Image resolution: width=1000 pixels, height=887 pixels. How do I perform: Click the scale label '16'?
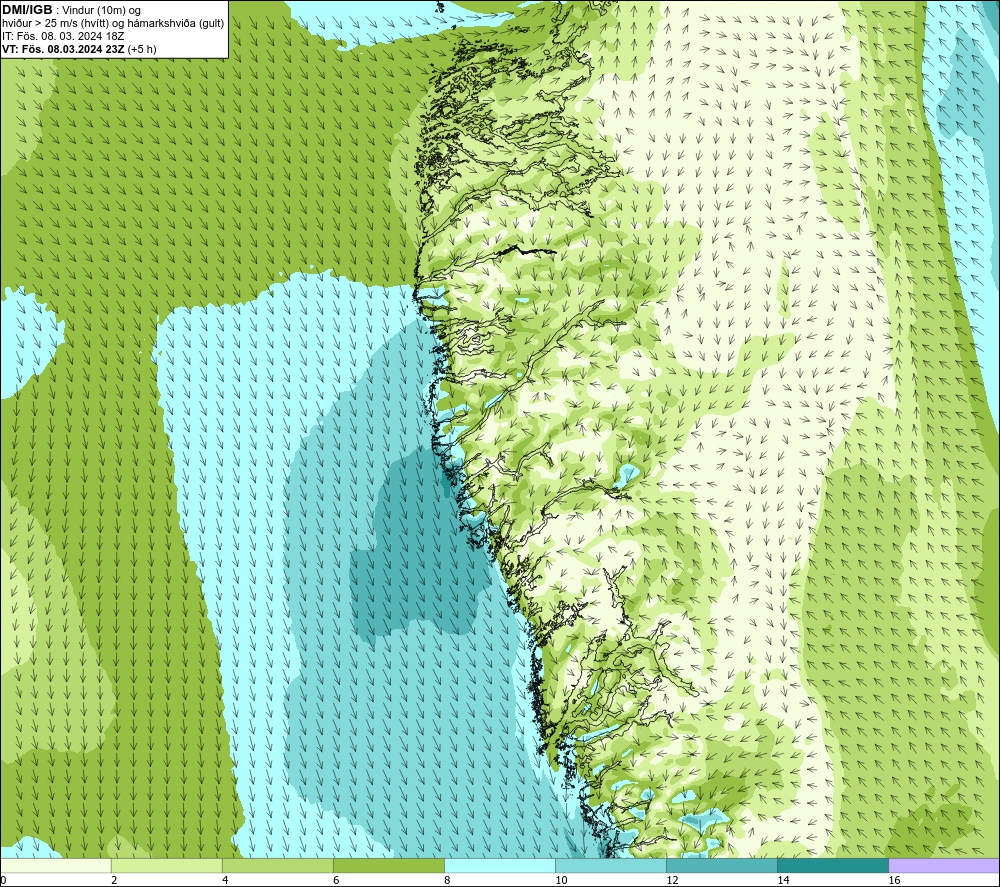click(x=893, y=880)
